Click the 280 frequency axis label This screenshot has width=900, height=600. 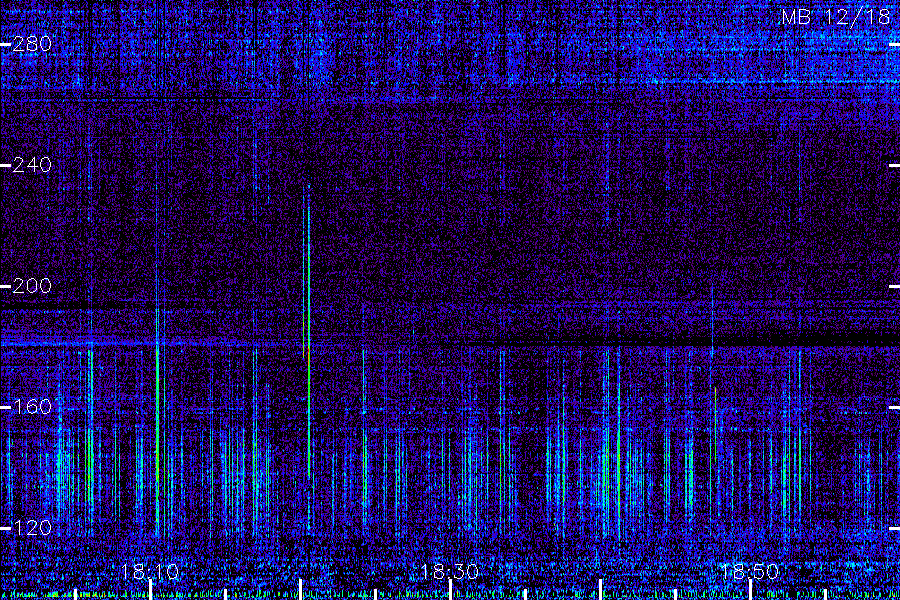click(32, 44)
